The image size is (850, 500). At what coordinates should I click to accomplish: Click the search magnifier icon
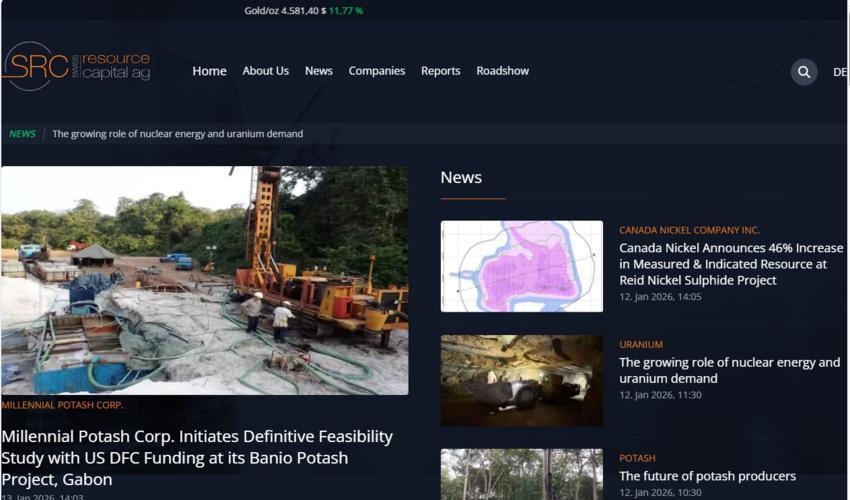point(804,72)
